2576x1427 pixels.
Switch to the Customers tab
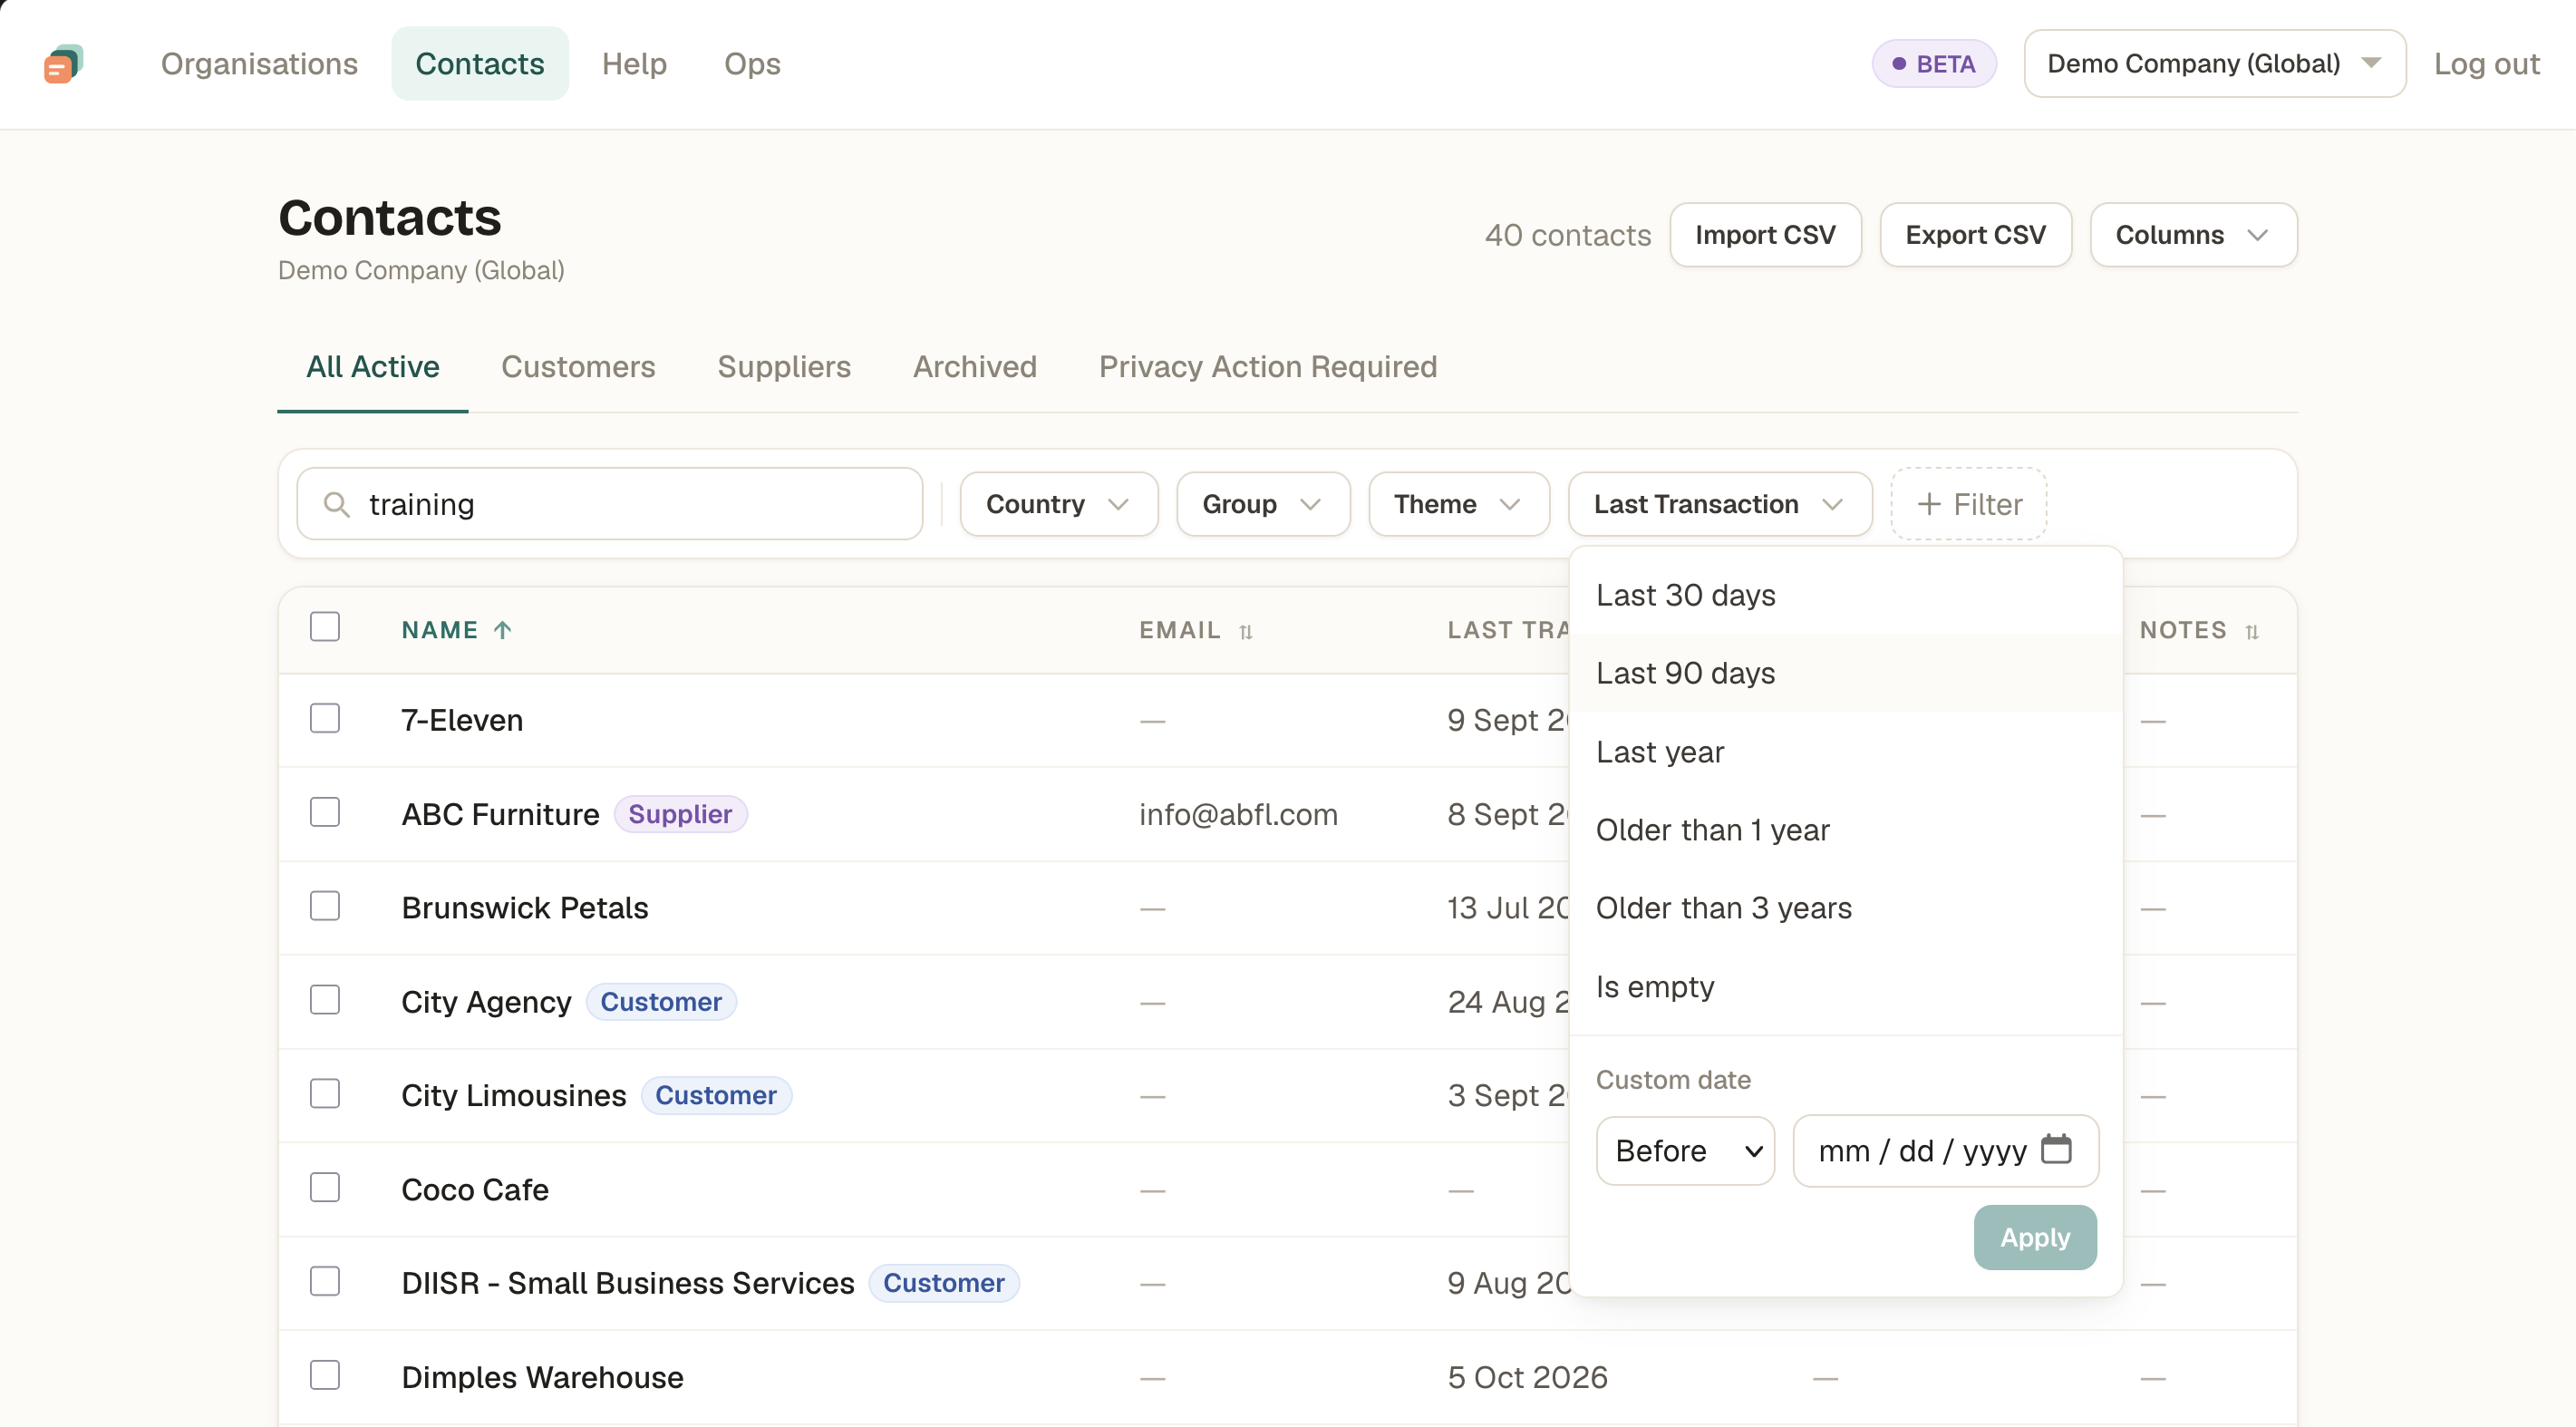pyautogui.click(x=578, y=367)
